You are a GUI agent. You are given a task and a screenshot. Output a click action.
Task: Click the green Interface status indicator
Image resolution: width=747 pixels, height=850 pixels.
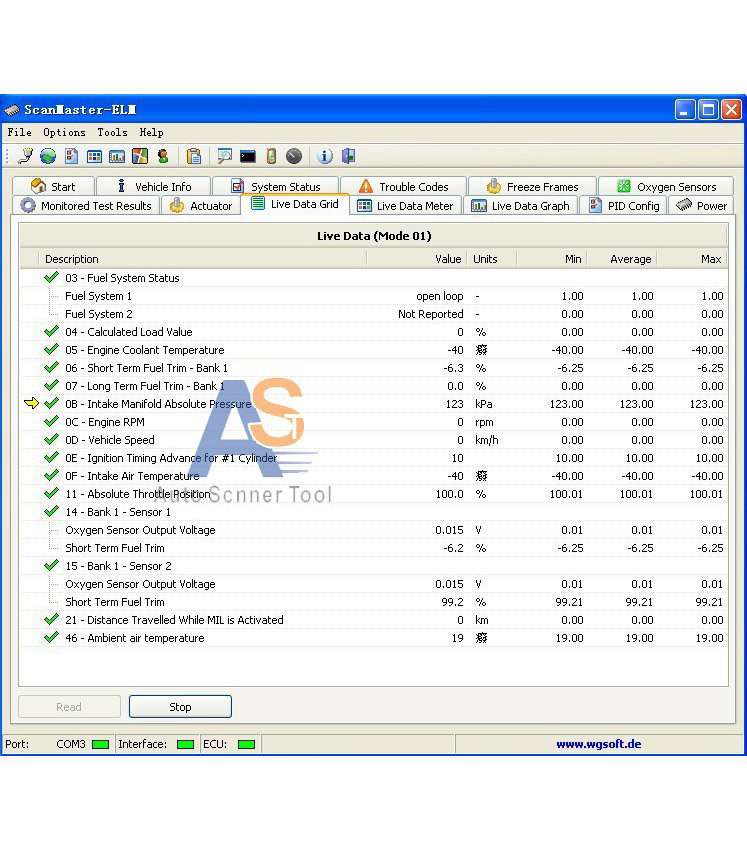point(186,744)
